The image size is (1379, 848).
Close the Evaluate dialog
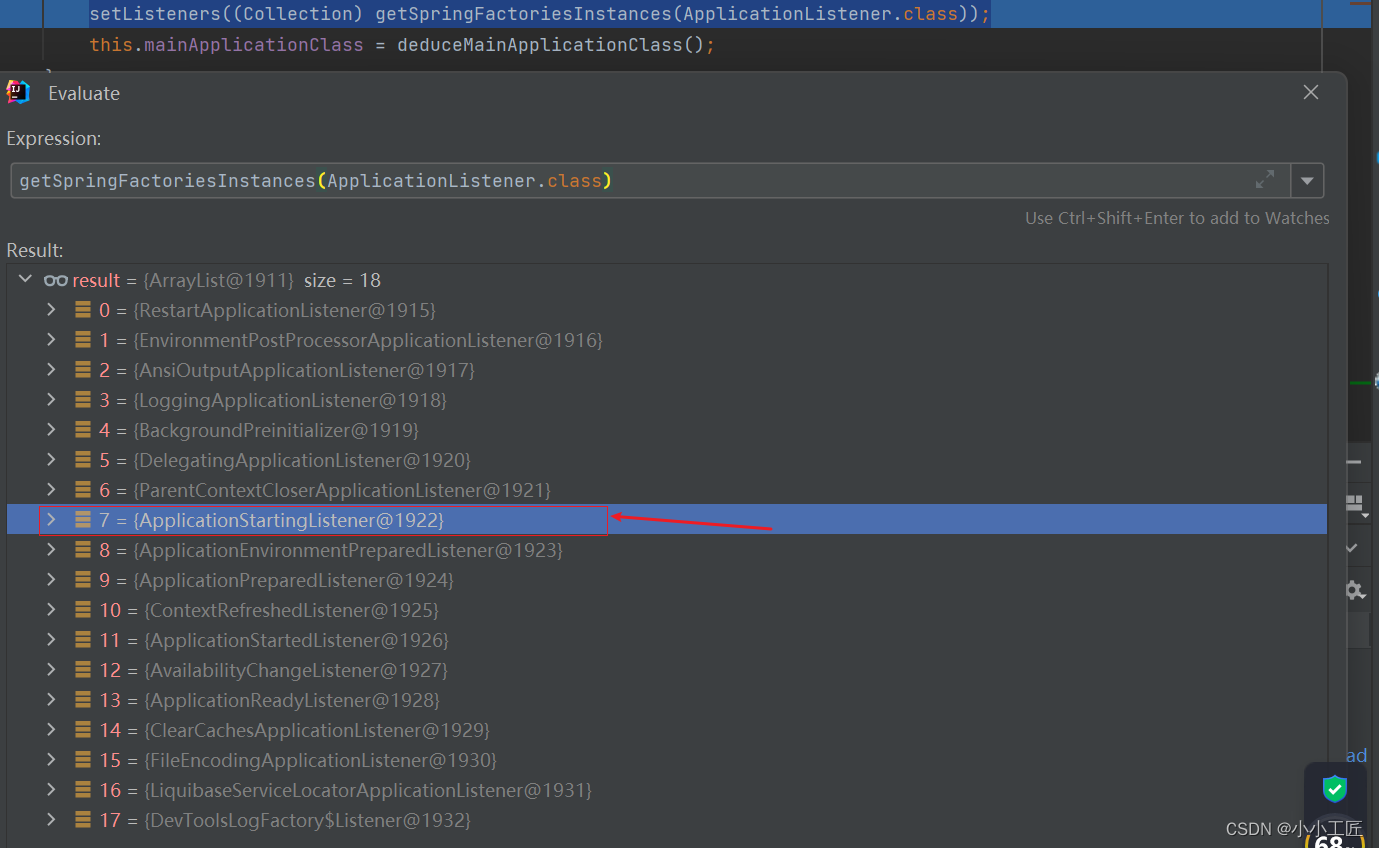coord(1311,92)
